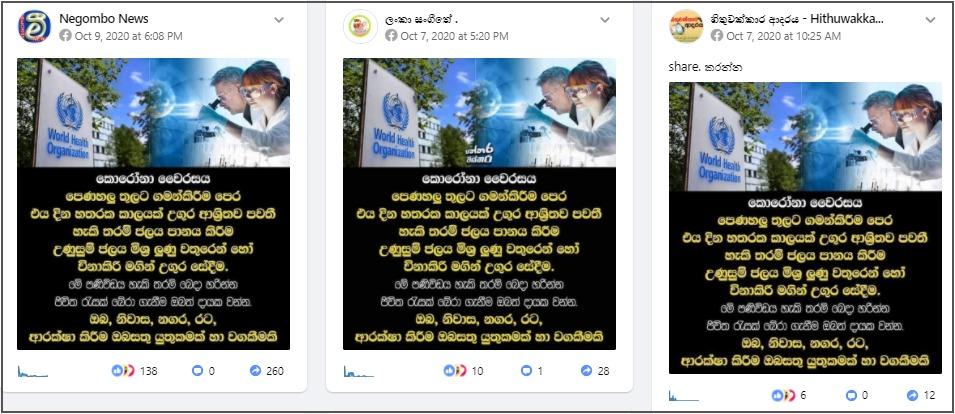955x414 pixels.
Task: Open Negombo News page name link
Action: (104, 19)
